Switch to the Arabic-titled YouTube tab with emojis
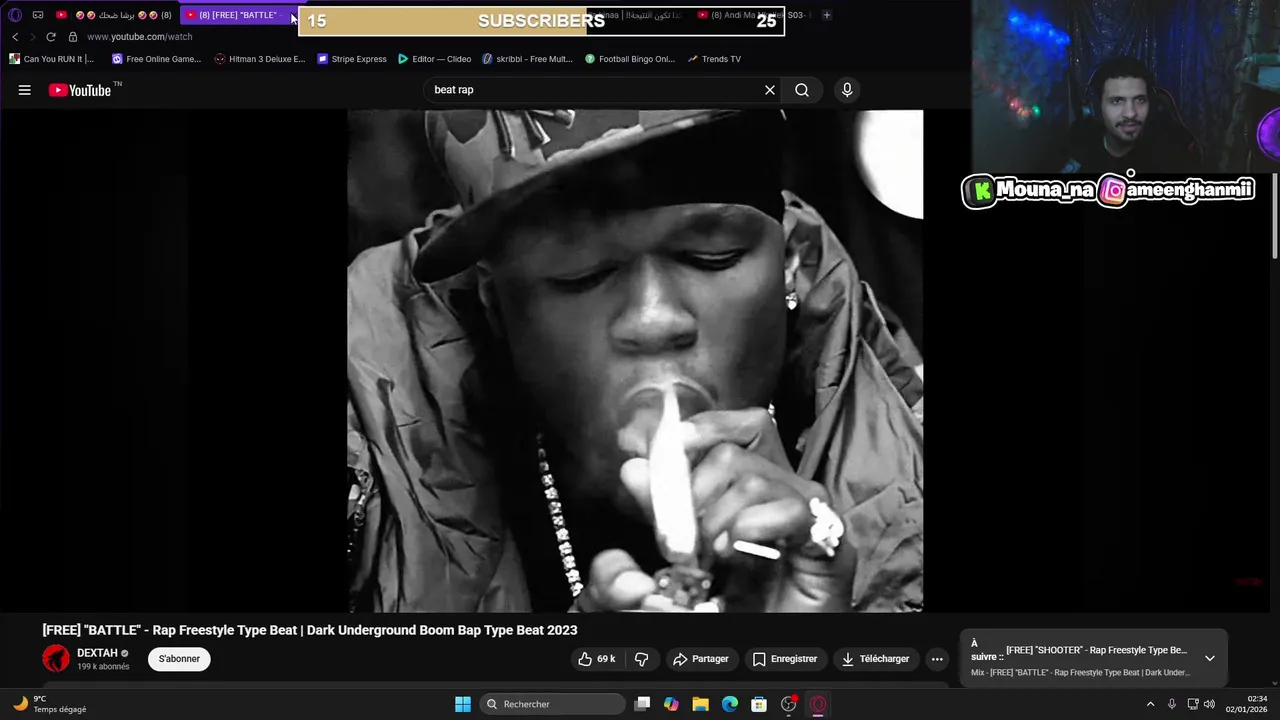This screenshot has height=720, width=1280. tap(117, 15)
